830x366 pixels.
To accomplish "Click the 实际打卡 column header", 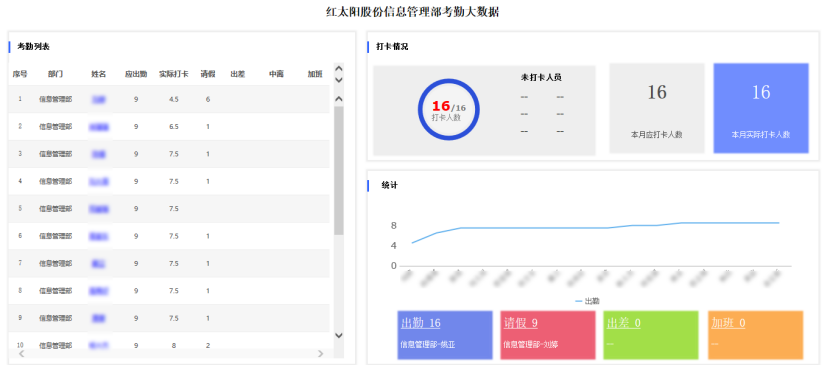I will (174, 74).
